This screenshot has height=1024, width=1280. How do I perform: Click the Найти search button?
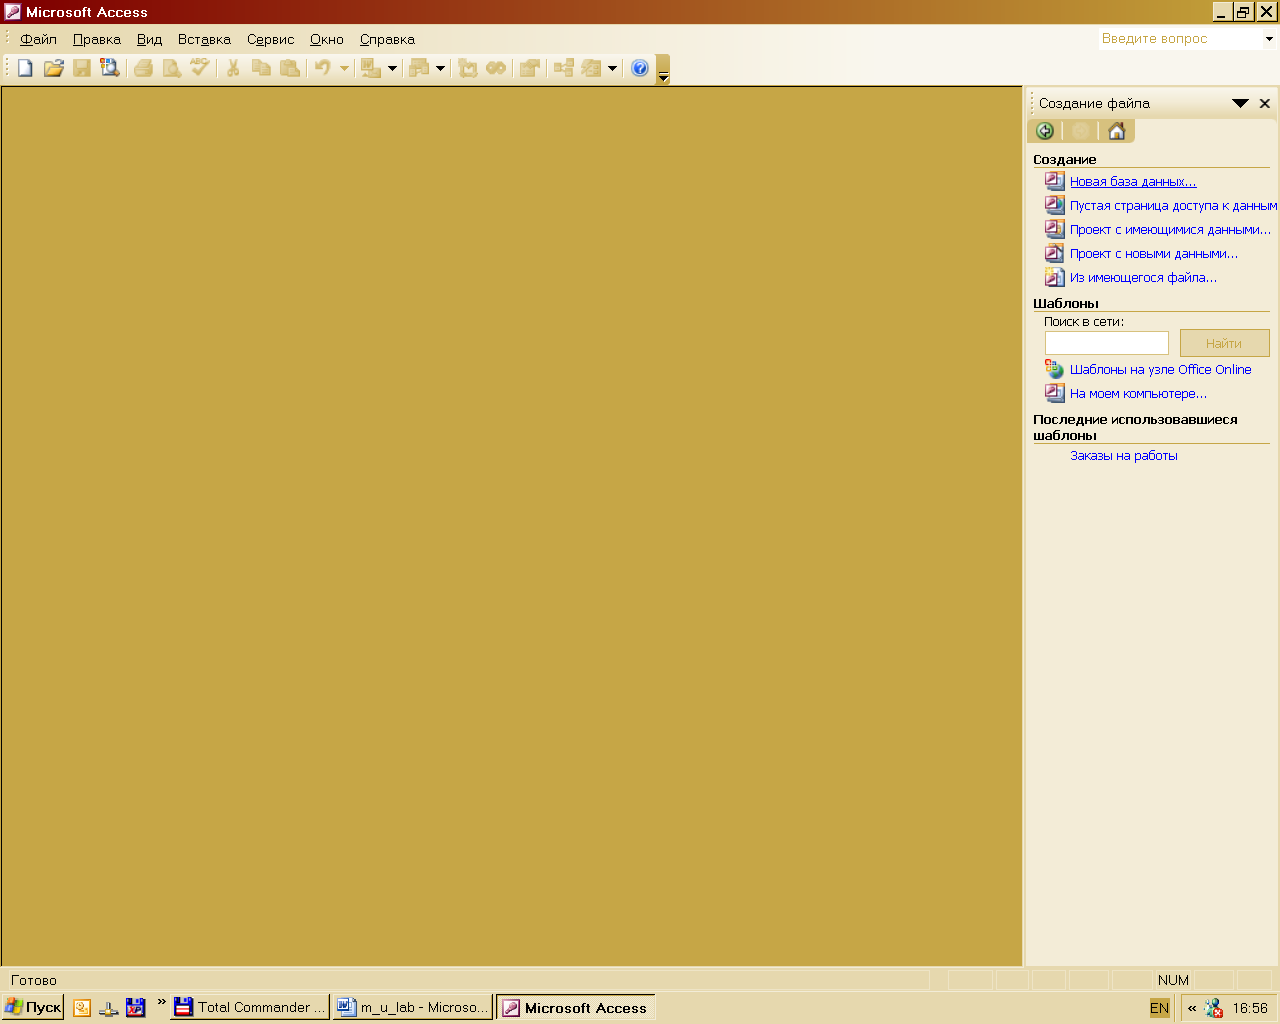[1224, 343]
